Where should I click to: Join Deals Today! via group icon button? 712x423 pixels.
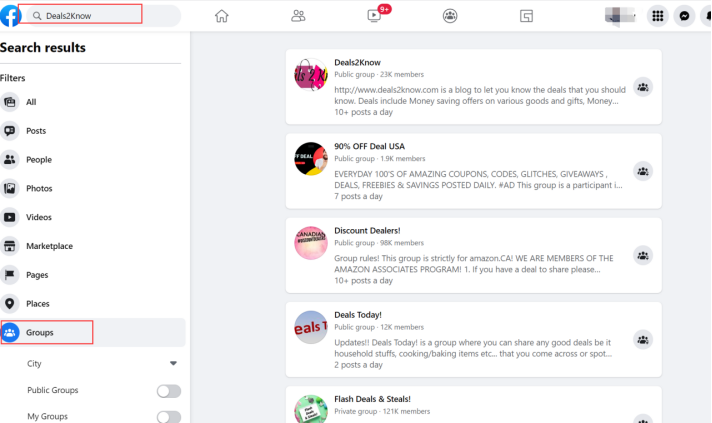tap(643, 340)
